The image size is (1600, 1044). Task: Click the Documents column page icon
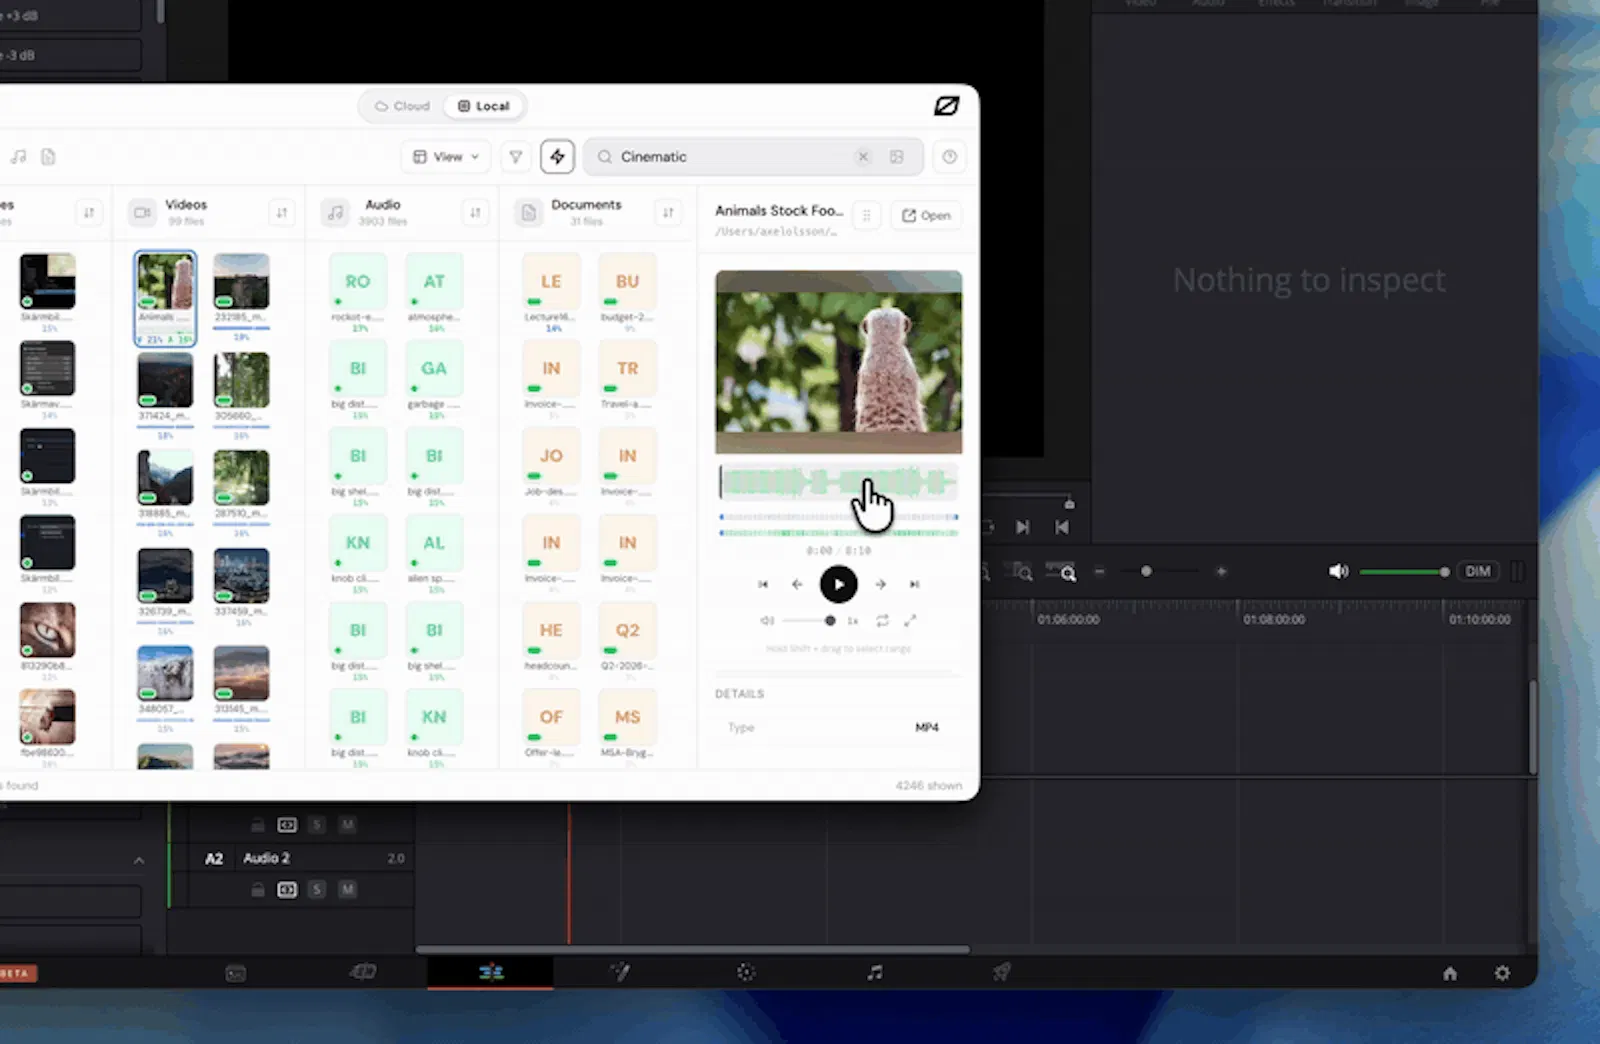pos(528,212)
